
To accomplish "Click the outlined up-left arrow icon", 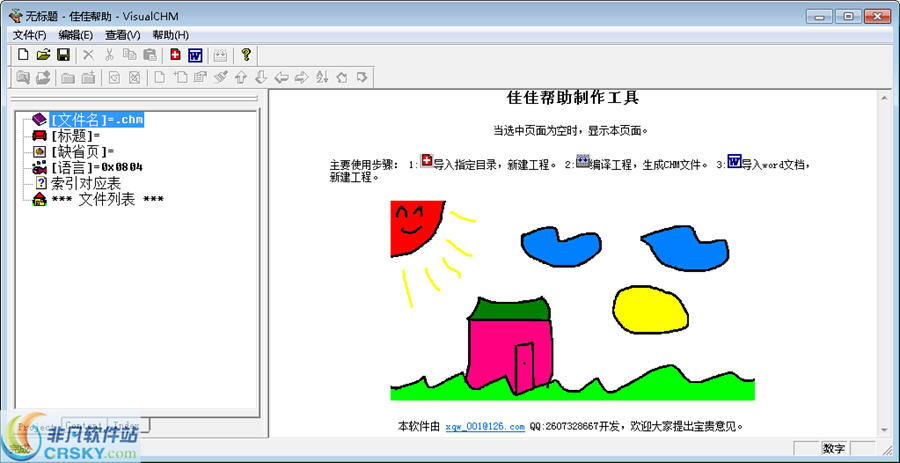I will [342, 77].
